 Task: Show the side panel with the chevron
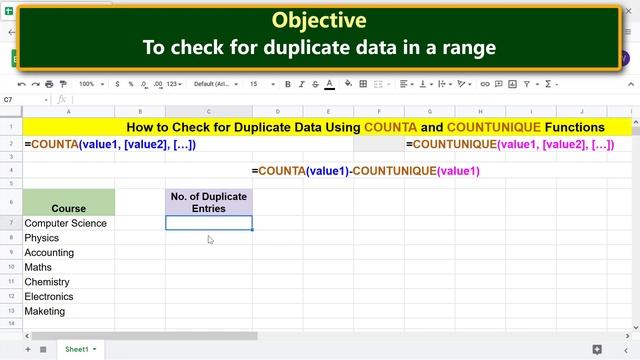pos(626,350)
